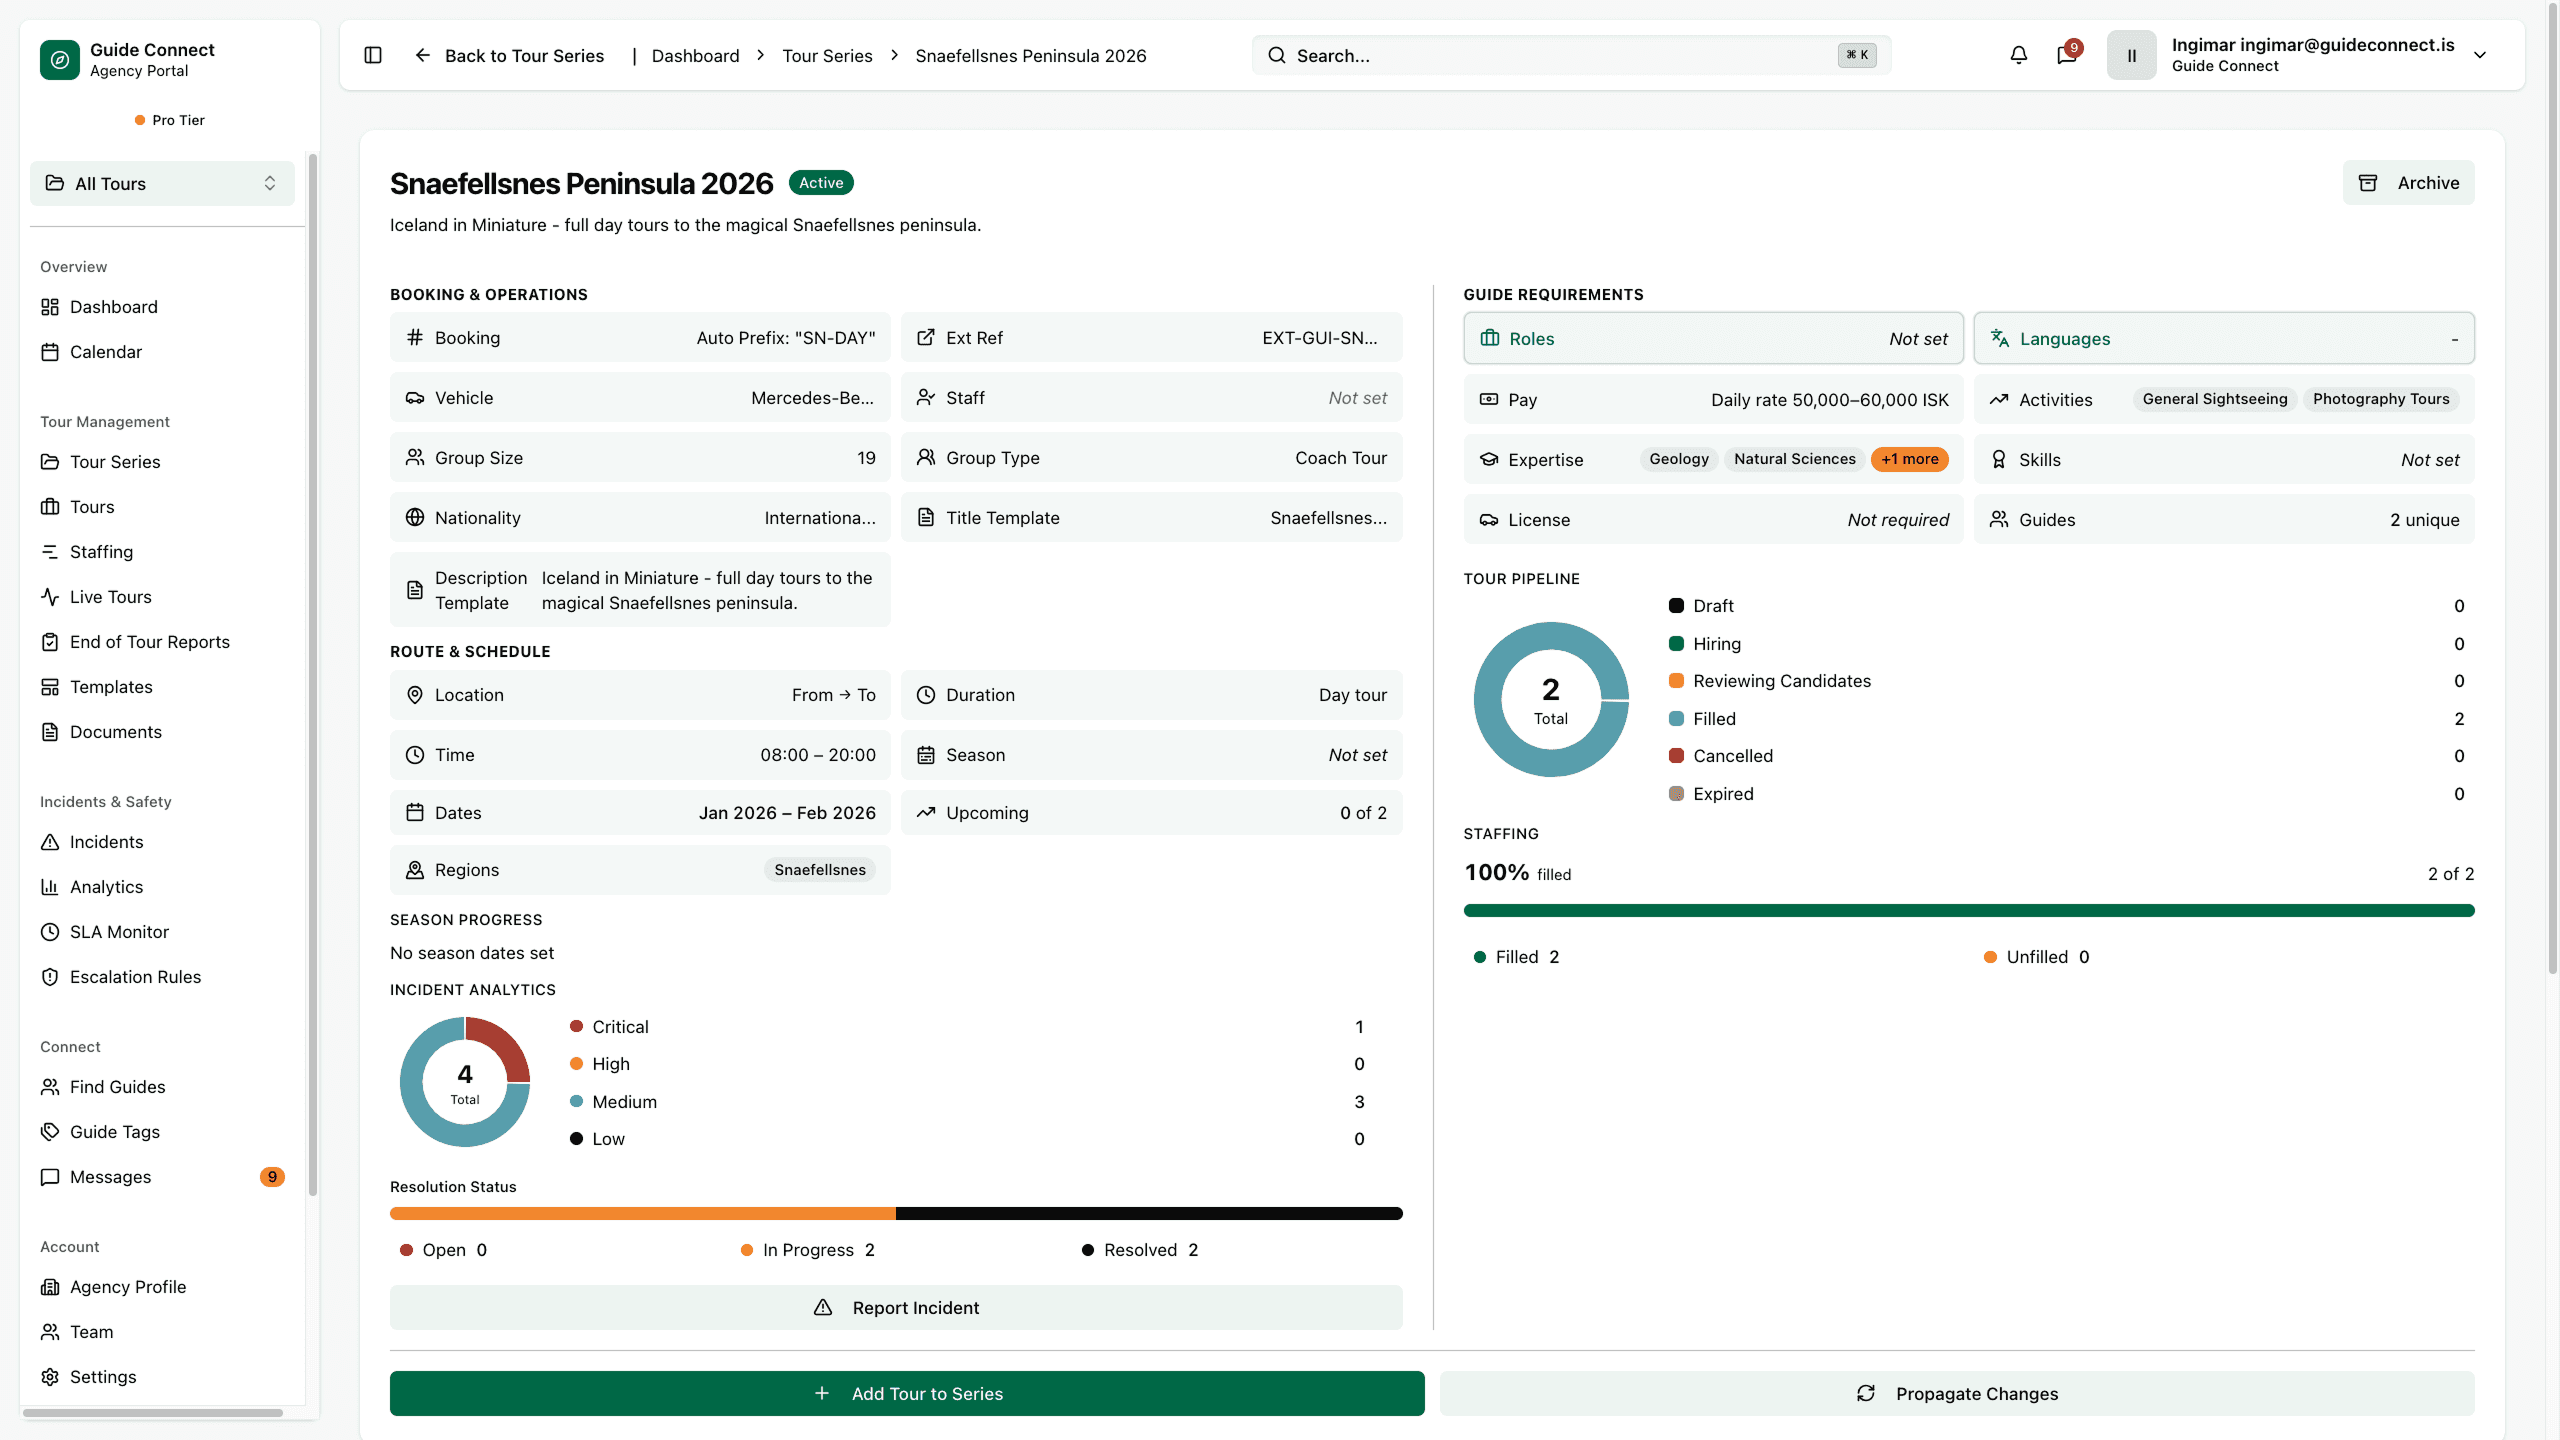2560x1440 pixels.
Task: Click the Languages translate icon
Action: pyautogui.click(x=2000, y=338)
